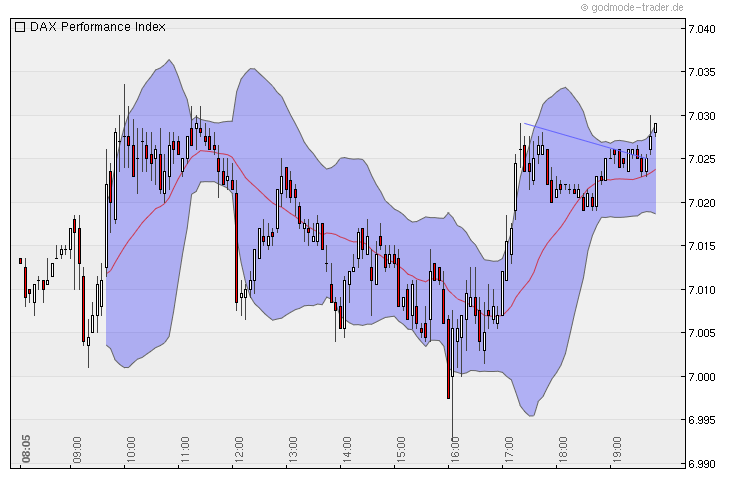
Task: Click the 17:00 time axis label
Action: (x=509, y=450)
